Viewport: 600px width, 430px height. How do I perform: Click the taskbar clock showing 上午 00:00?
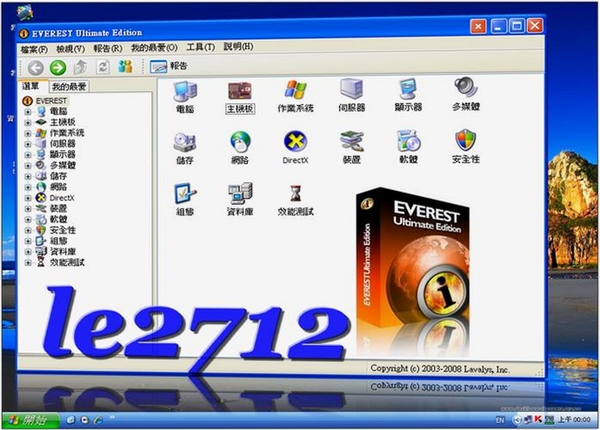click(x=574, y=420)
